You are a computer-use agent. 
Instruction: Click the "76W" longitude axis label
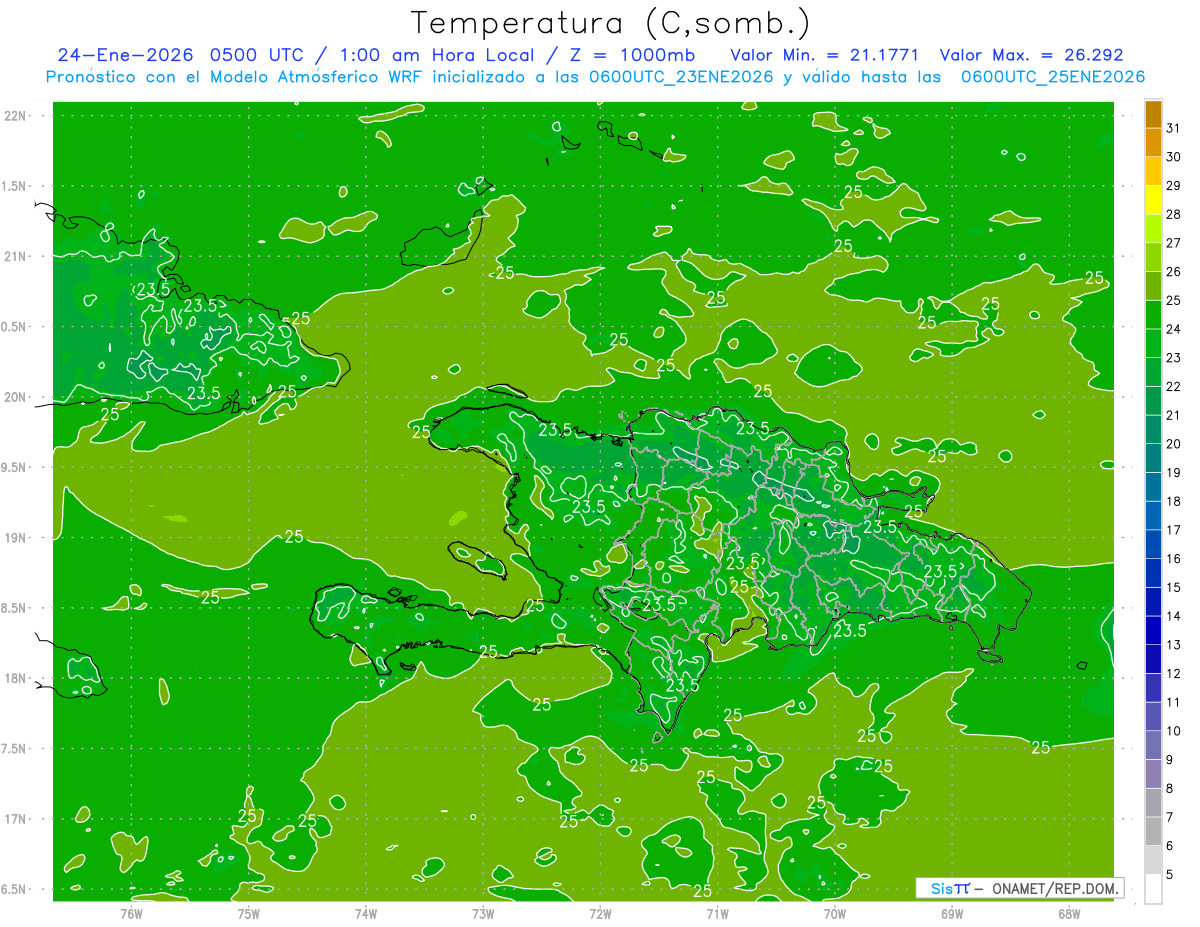(x=131, y=914)
